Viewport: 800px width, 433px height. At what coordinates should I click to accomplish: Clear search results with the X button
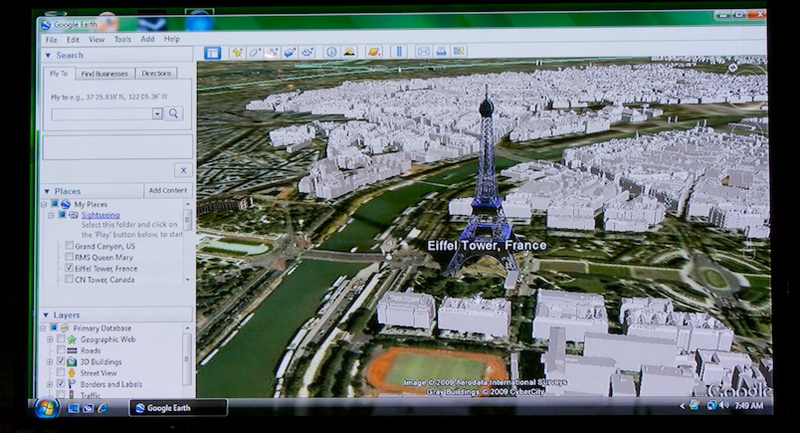[183, 170]
